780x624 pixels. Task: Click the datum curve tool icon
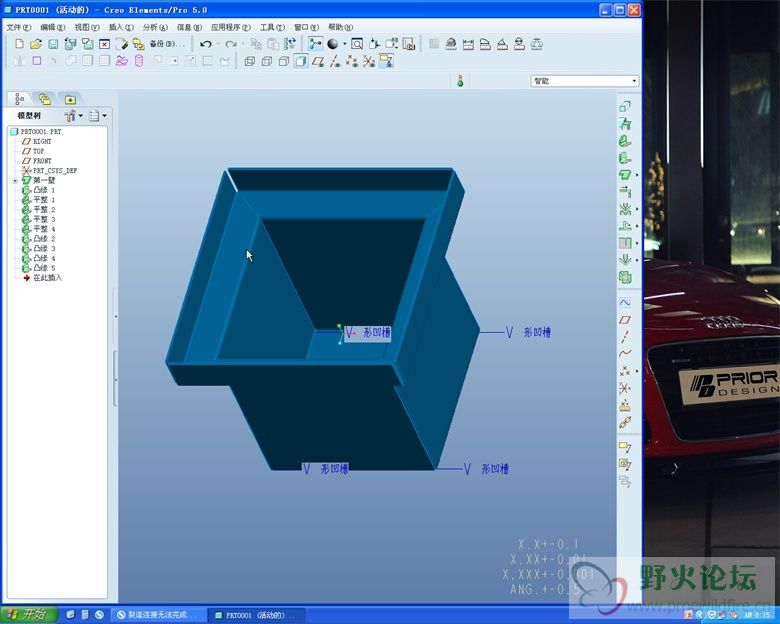[625, 354]
